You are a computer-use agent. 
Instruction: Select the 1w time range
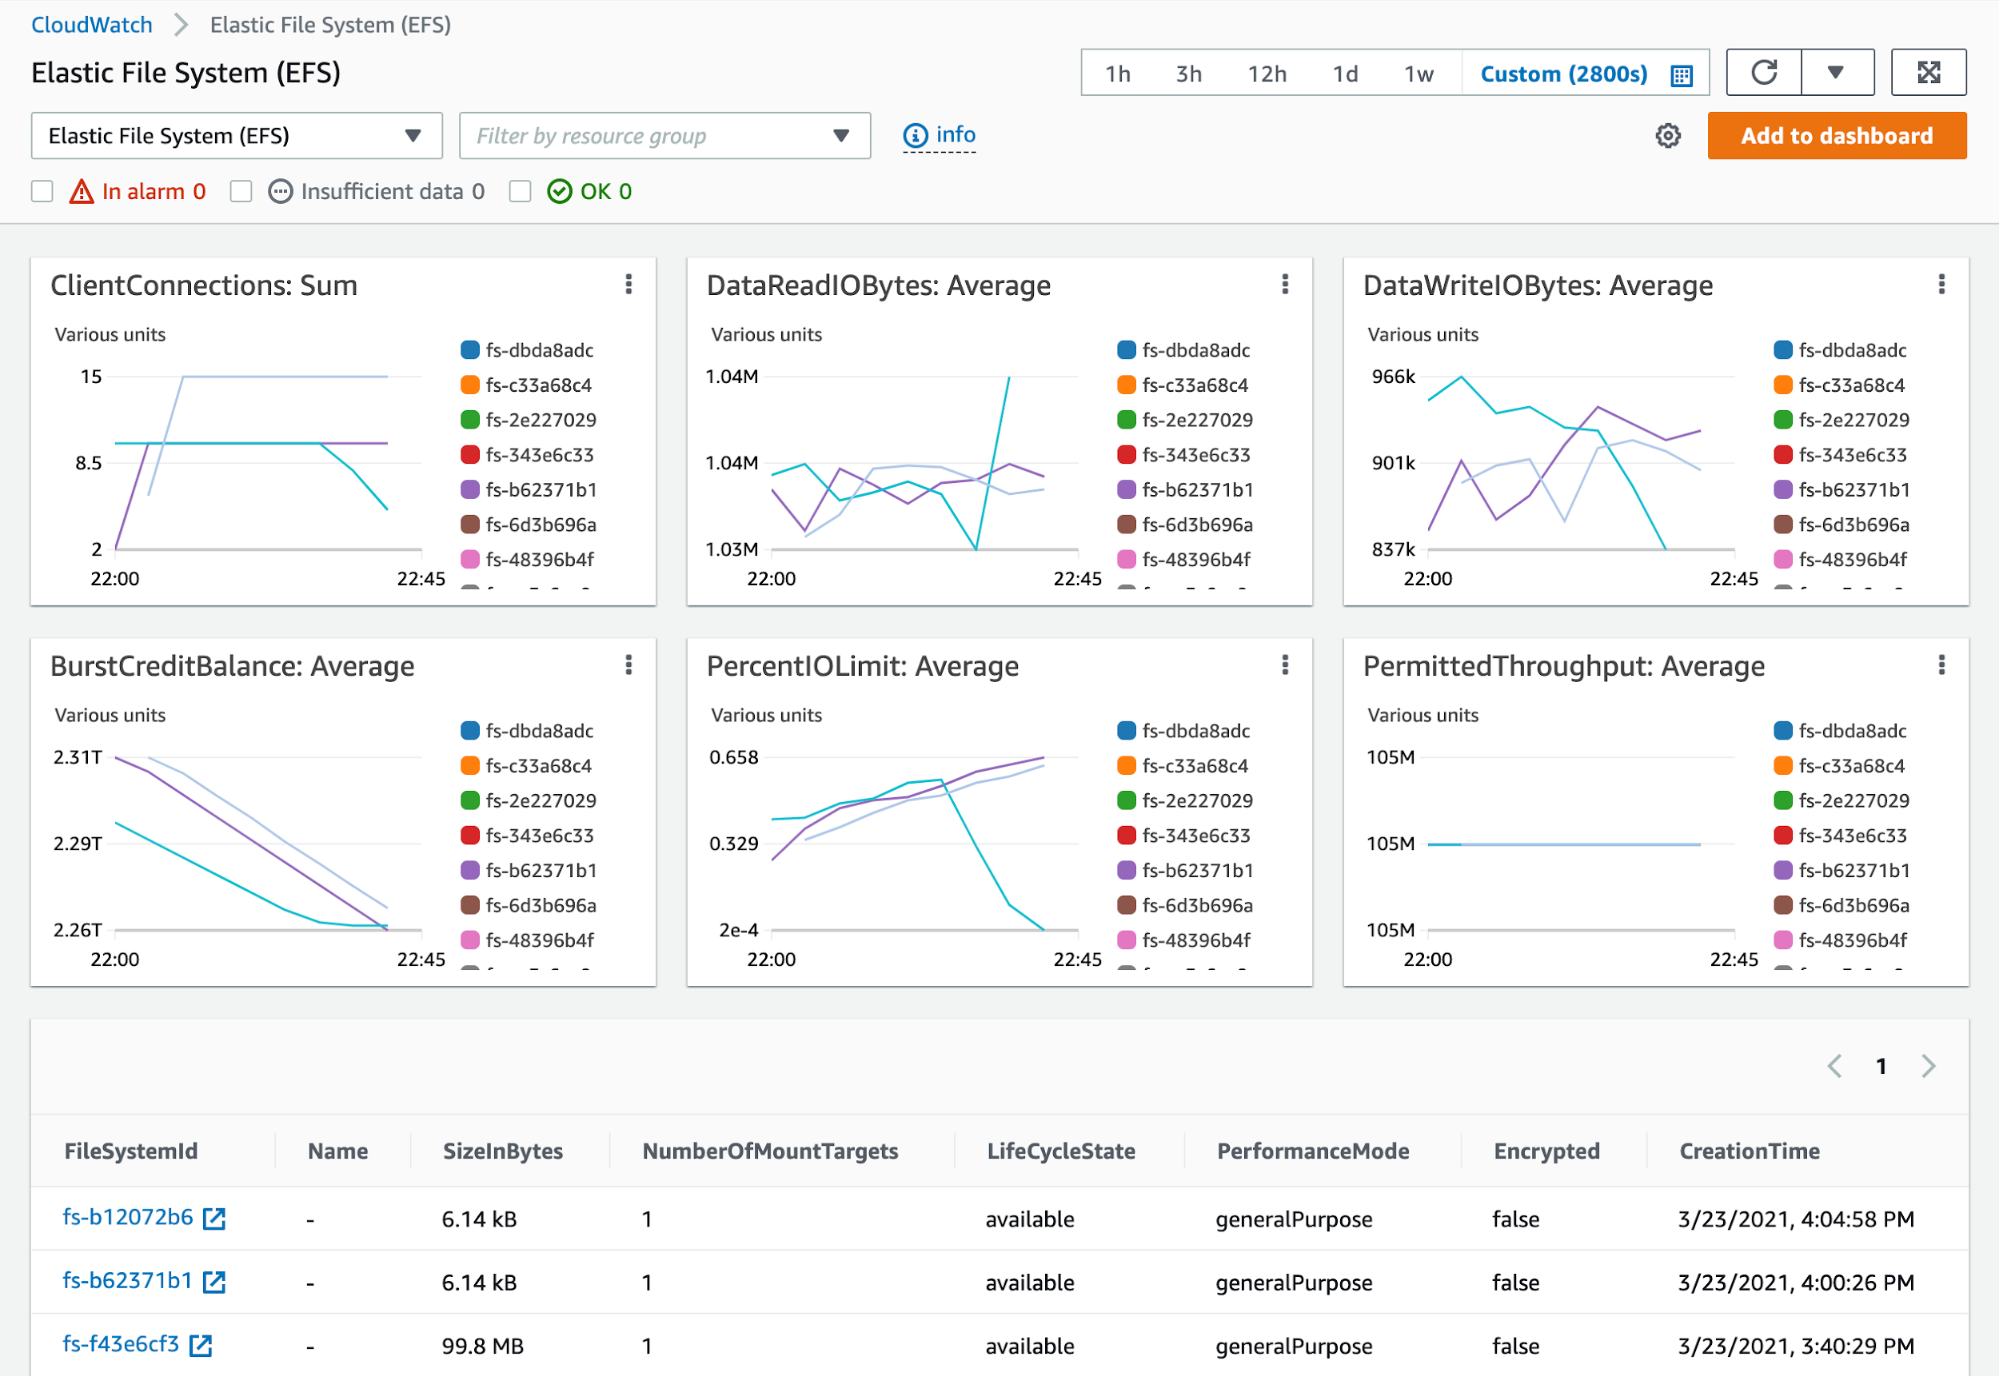[1417, 73]
